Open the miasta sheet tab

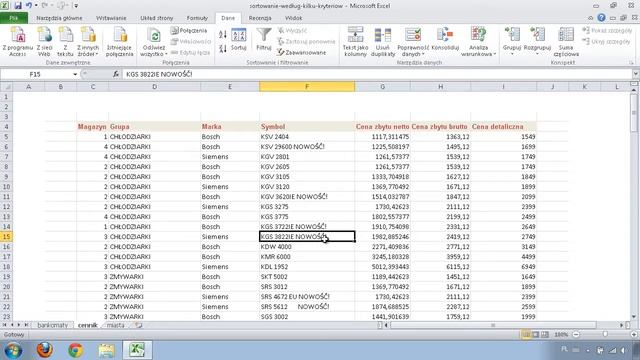(116, 325)
